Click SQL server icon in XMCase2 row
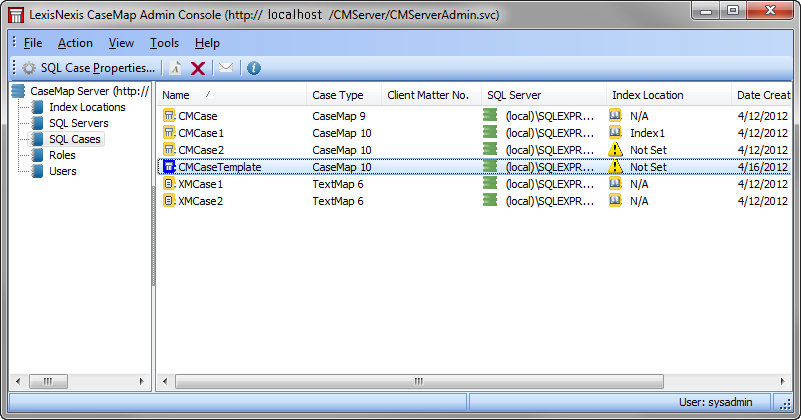 (x=490, y=200)
